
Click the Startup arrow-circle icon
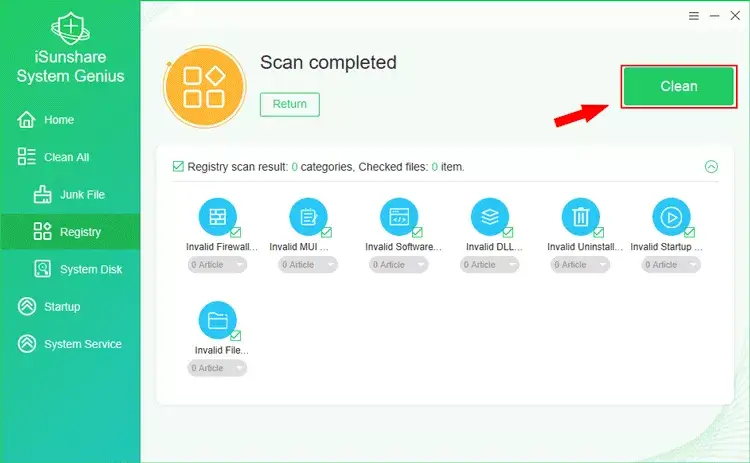[27, 306]
